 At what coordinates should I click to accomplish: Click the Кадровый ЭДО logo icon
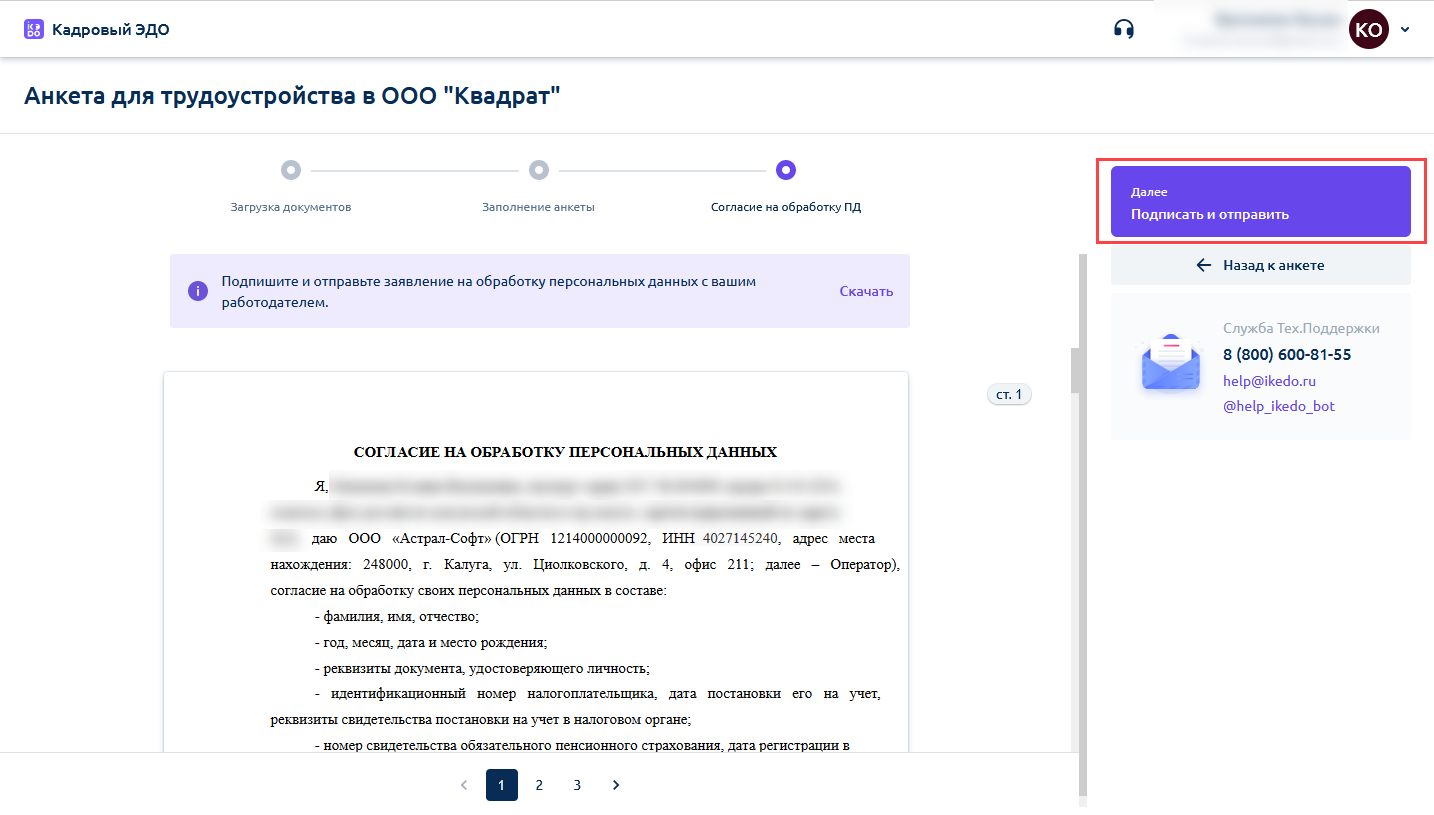click(x=34, y=29)
